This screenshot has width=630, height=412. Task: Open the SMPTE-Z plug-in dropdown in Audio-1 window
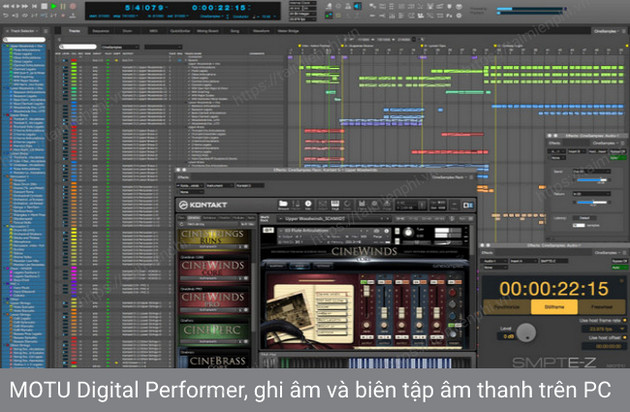click(553, 261)
